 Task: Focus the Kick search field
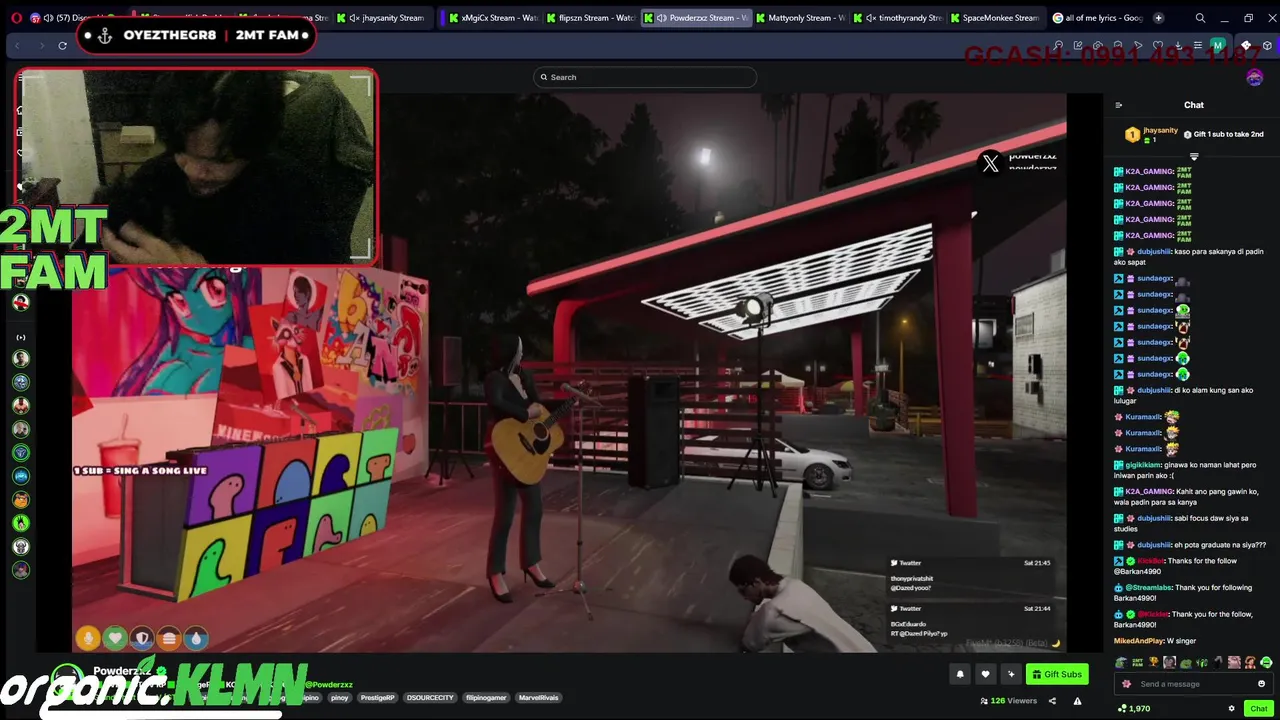(645, 77)
